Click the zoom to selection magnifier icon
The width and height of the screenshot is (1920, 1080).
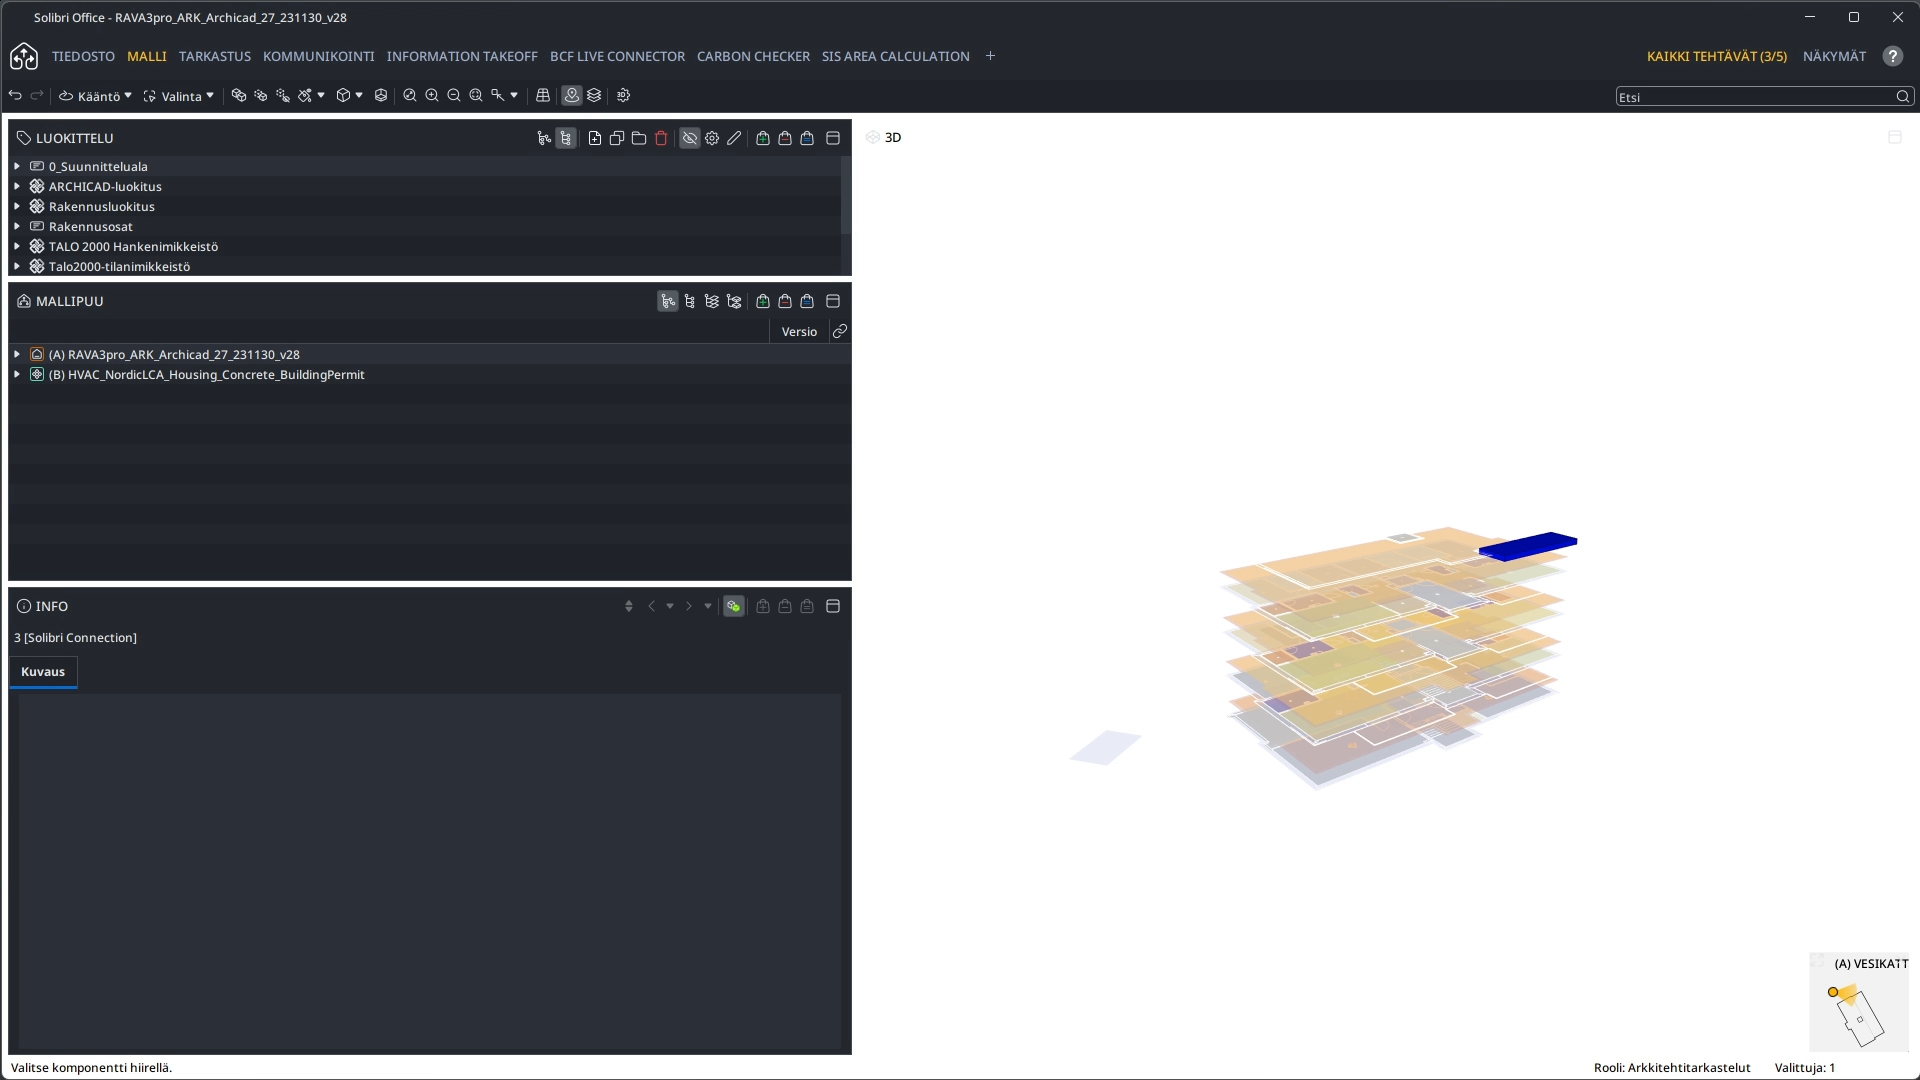click(476, 96)
